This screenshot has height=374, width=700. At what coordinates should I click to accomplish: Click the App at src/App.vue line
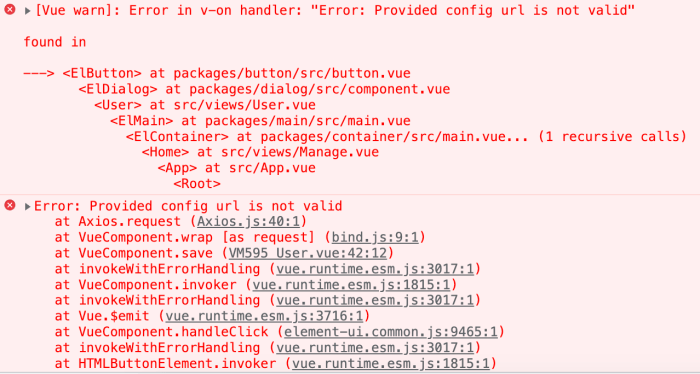tap(237, 168)
